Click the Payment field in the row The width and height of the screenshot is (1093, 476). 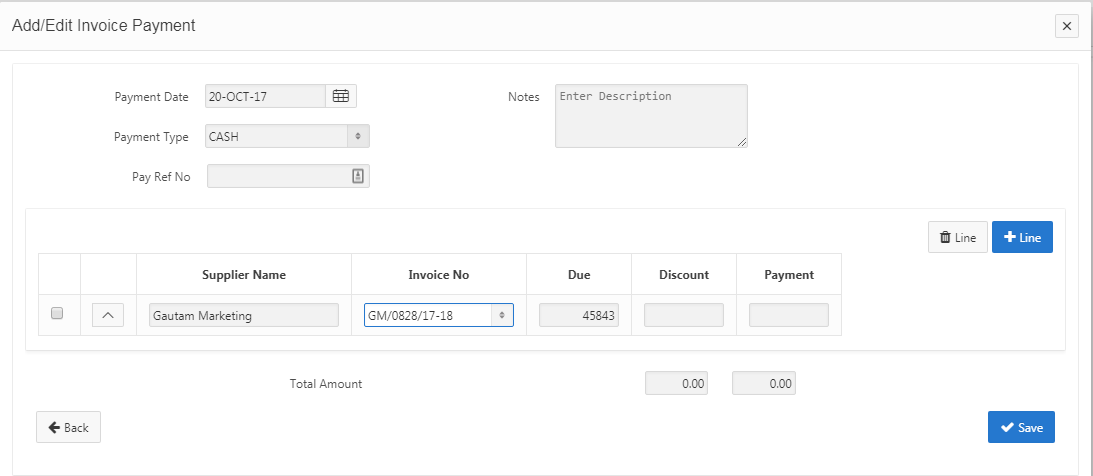click(789, 315)
